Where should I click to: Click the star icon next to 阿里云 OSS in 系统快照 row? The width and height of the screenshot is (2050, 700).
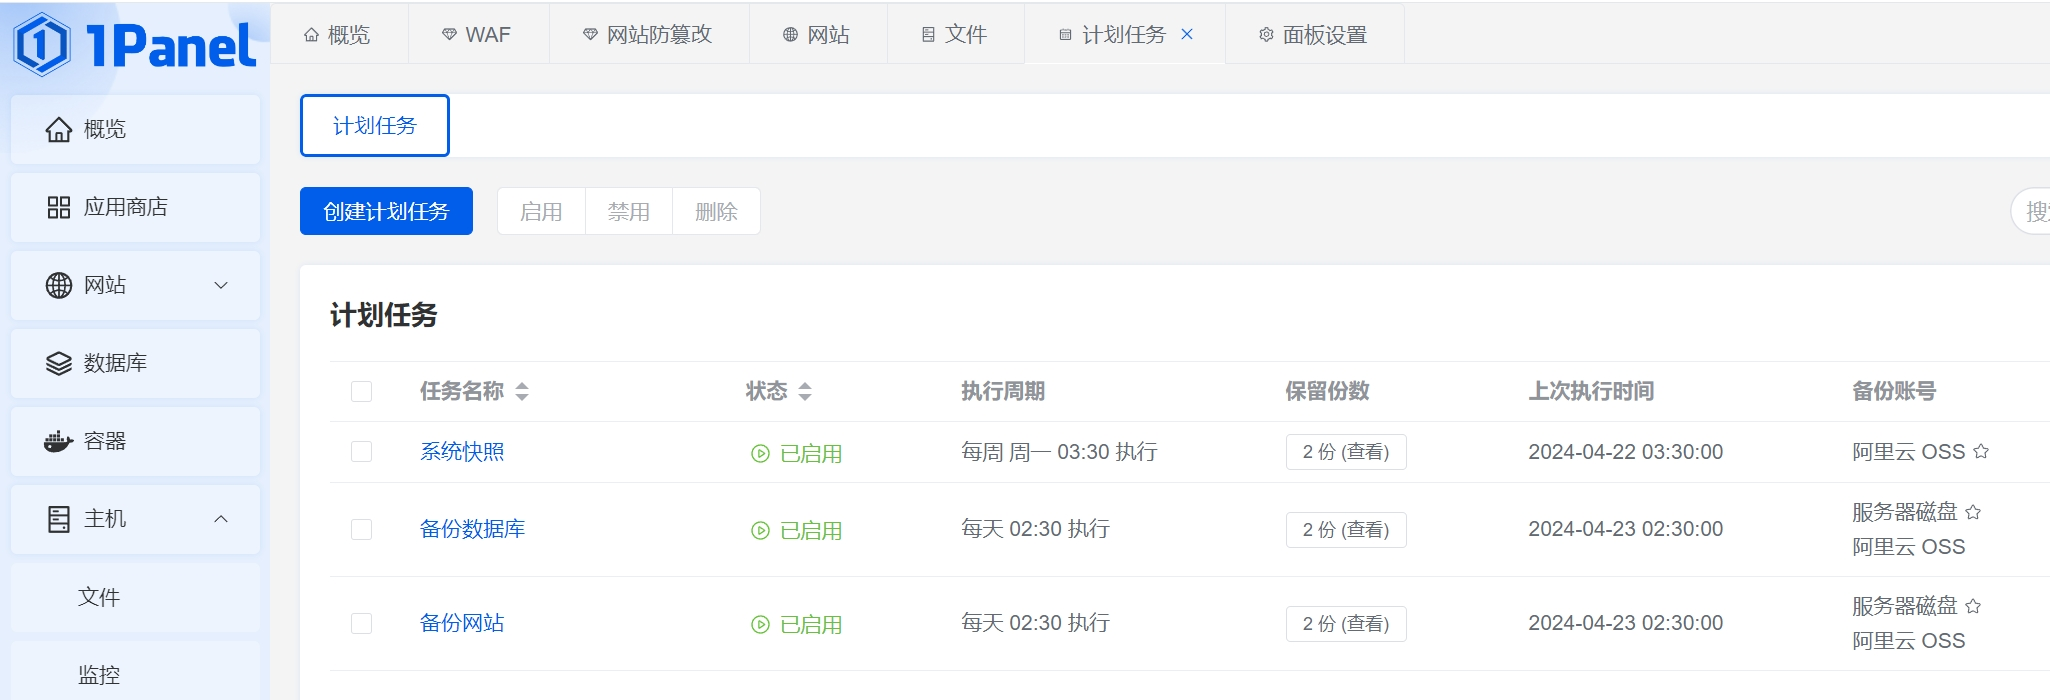tap(1981, 452)
